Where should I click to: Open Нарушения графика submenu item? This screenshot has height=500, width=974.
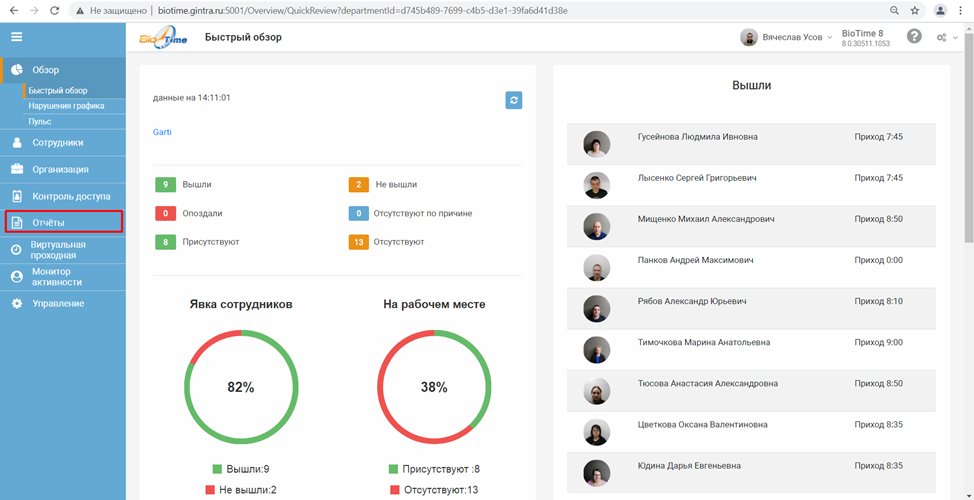coord(66,106)
